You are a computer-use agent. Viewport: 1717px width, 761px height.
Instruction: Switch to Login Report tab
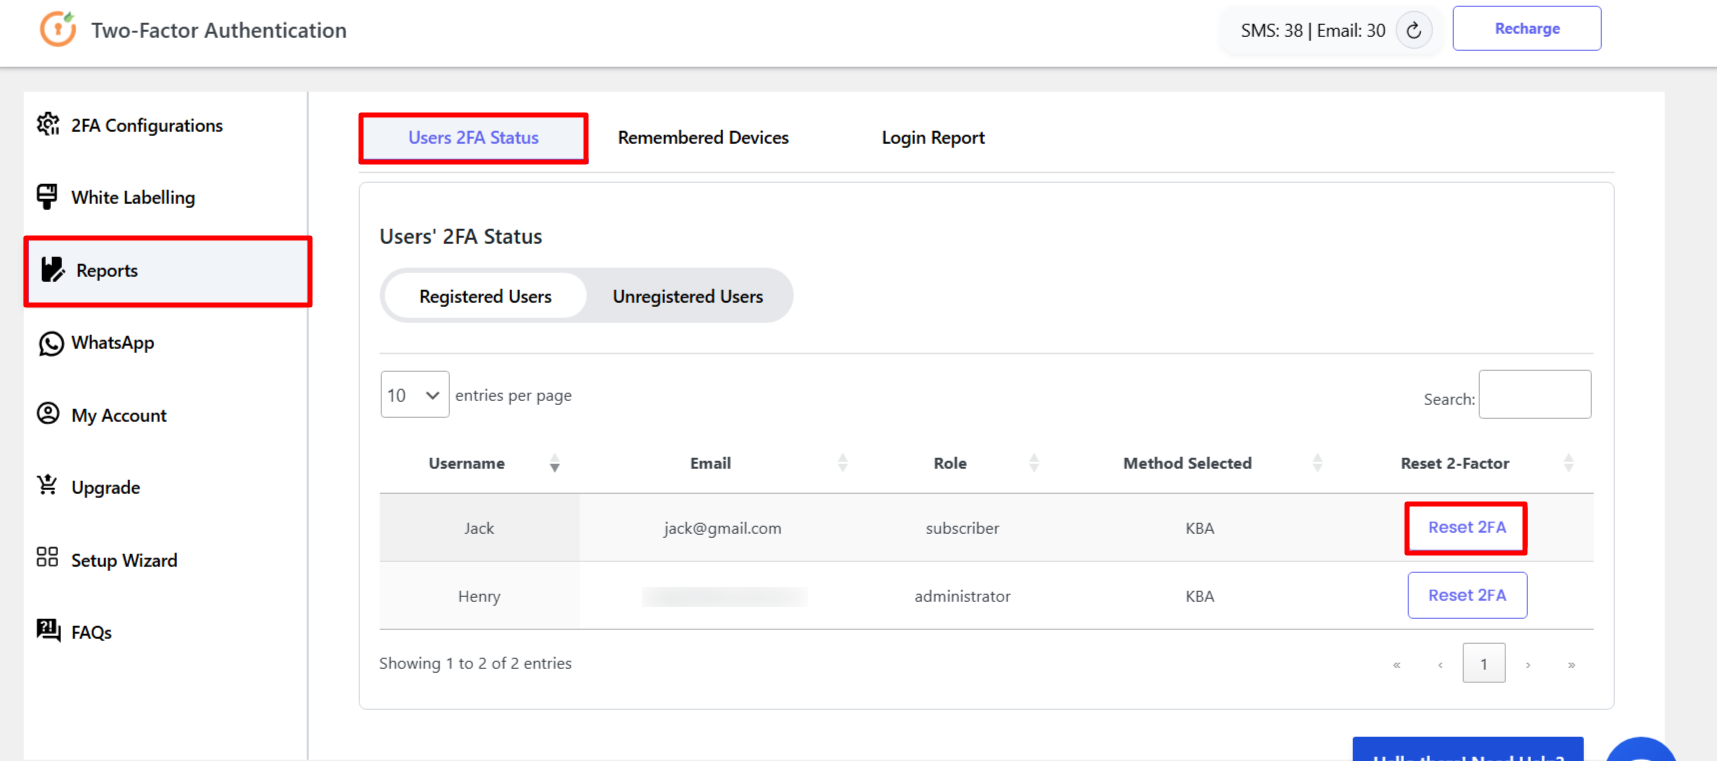point(933,138)
